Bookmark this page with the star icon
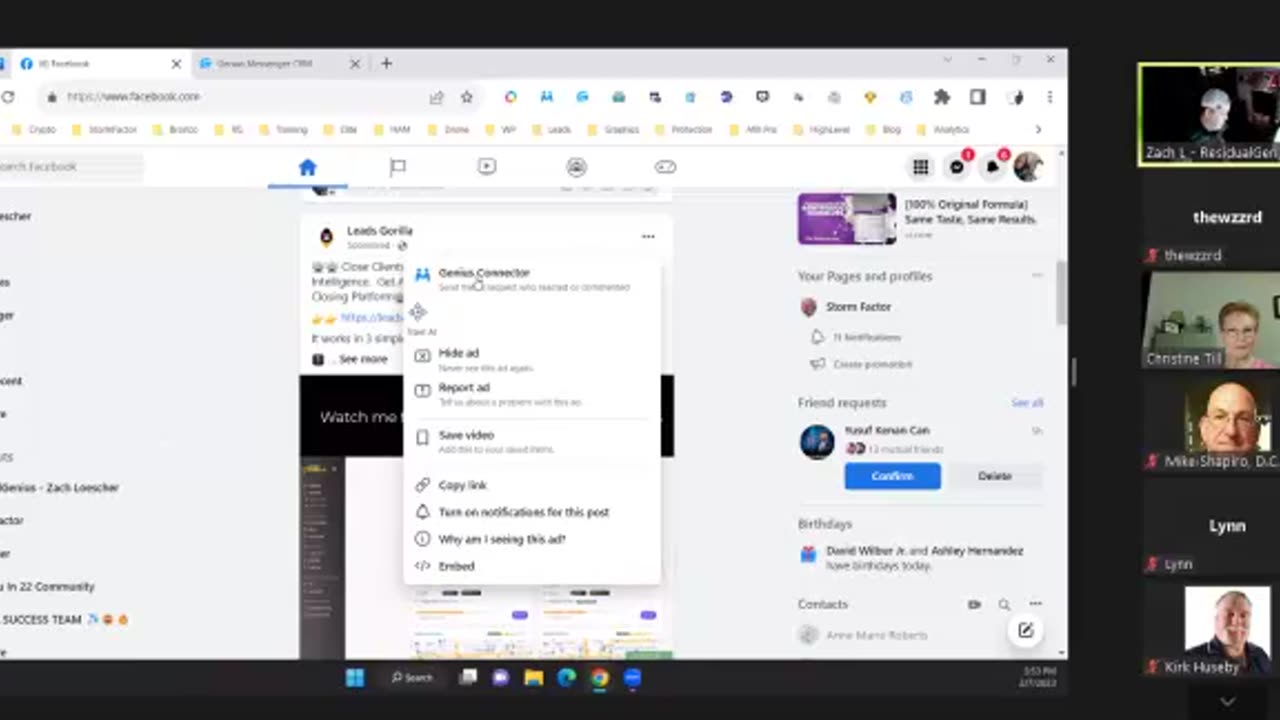This screenshot has height=720, width=1280. [466, 97]
